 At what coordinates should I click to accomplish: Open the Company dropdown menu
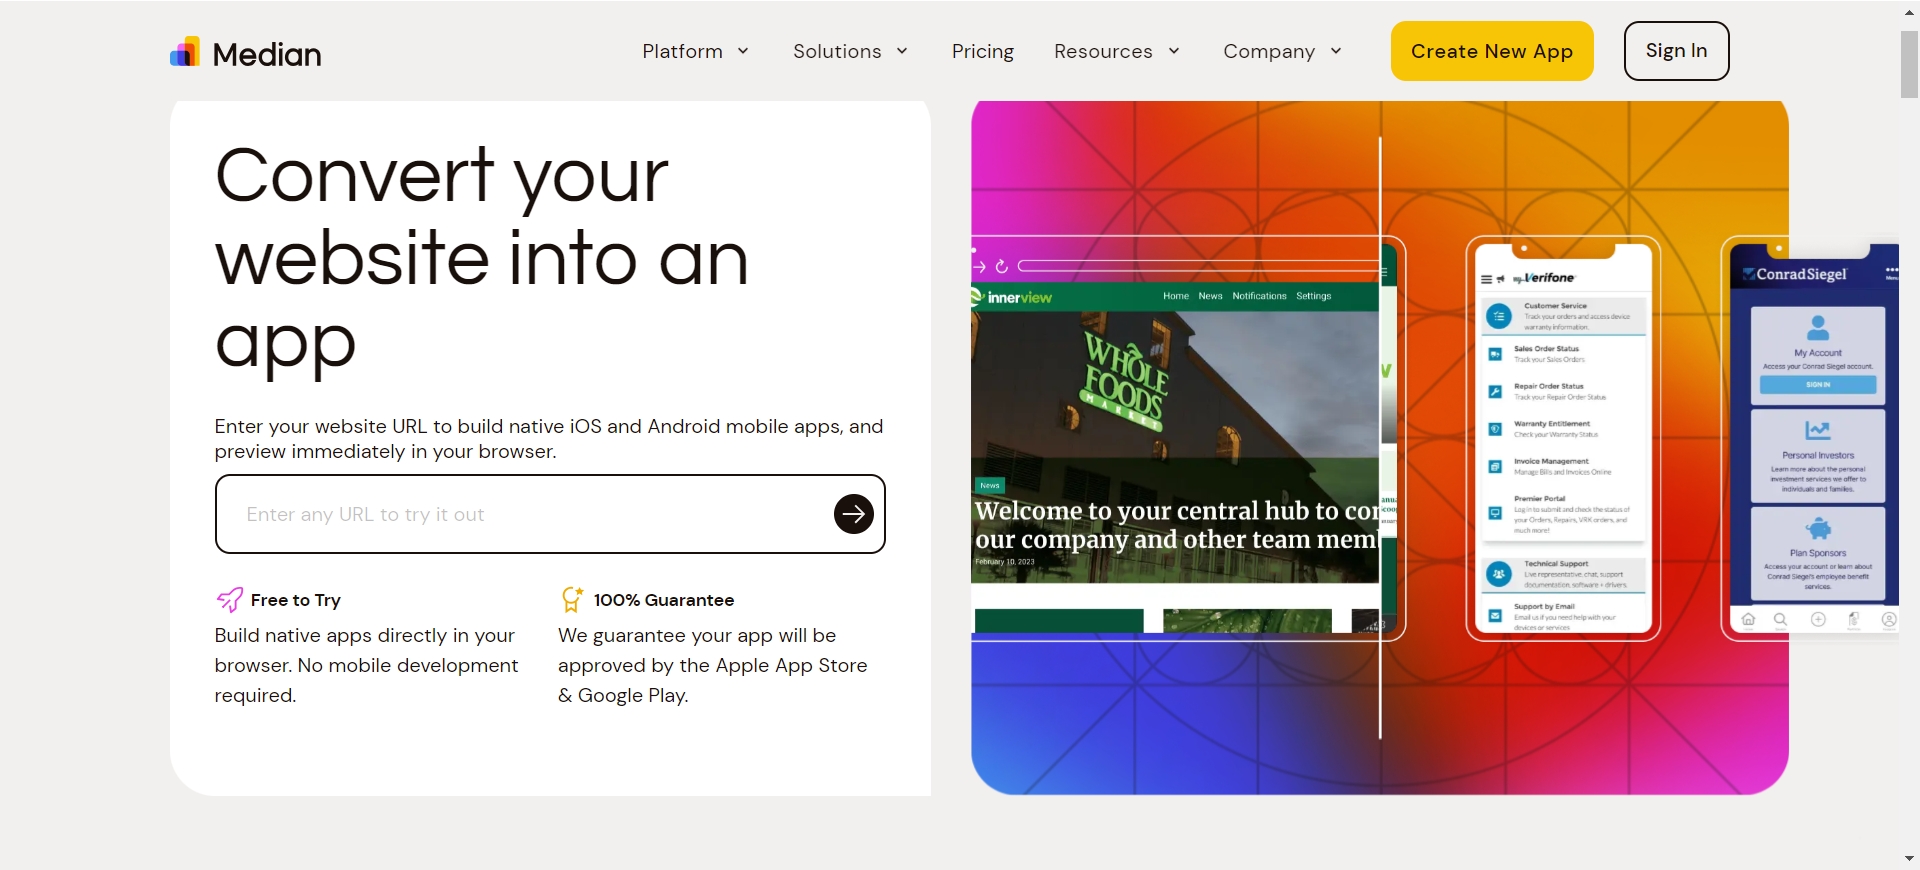1283,51
